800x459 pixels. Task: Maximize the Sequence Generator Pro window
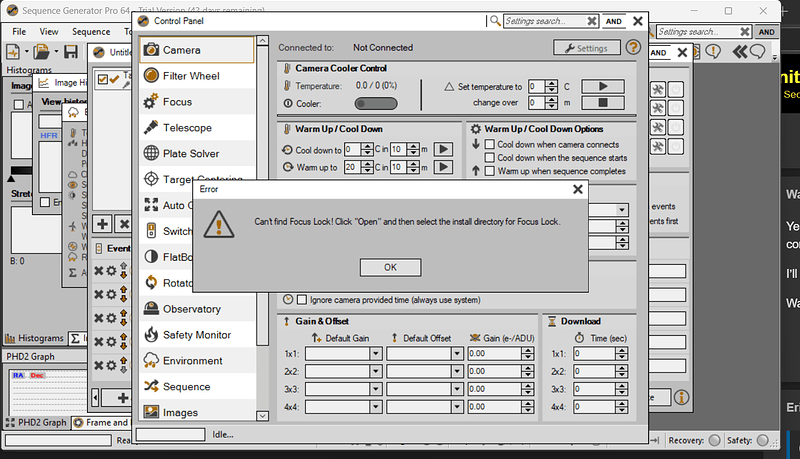click(728, 11)
